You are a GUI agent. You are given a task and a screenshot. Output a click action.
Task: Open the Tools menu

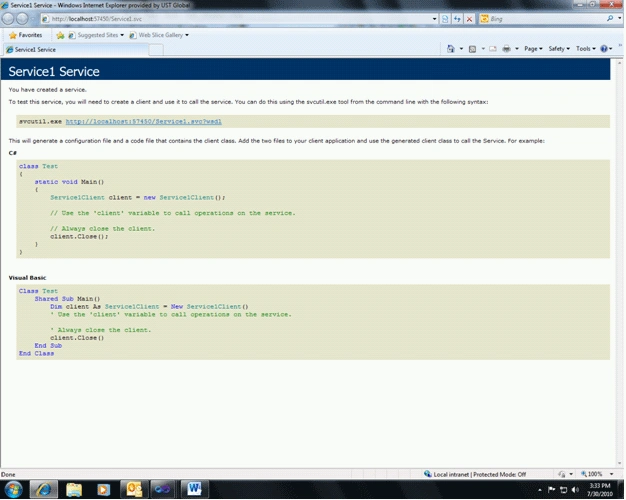click(x=586, y=49)
